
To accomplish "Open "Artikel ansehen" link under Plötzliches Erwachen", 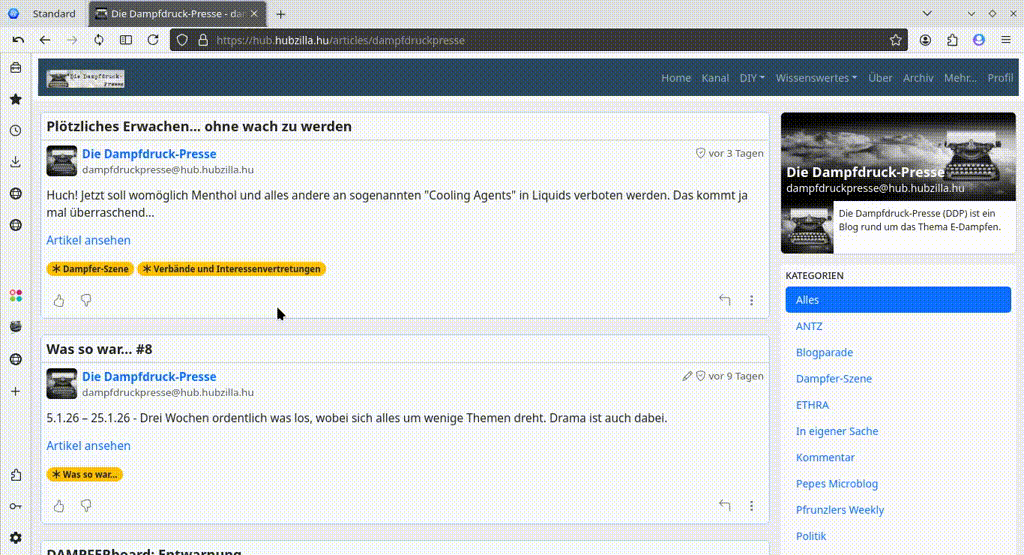I will point(88,240).
